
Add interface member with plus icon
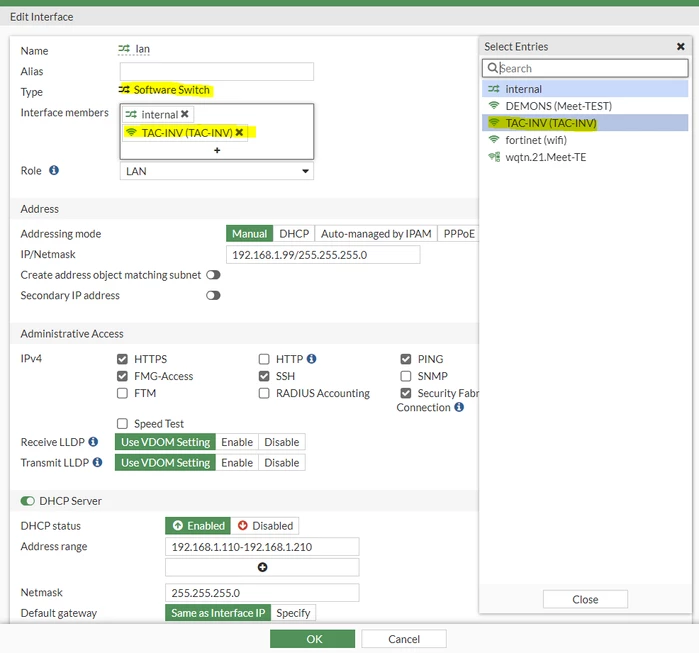click(217, 150)
